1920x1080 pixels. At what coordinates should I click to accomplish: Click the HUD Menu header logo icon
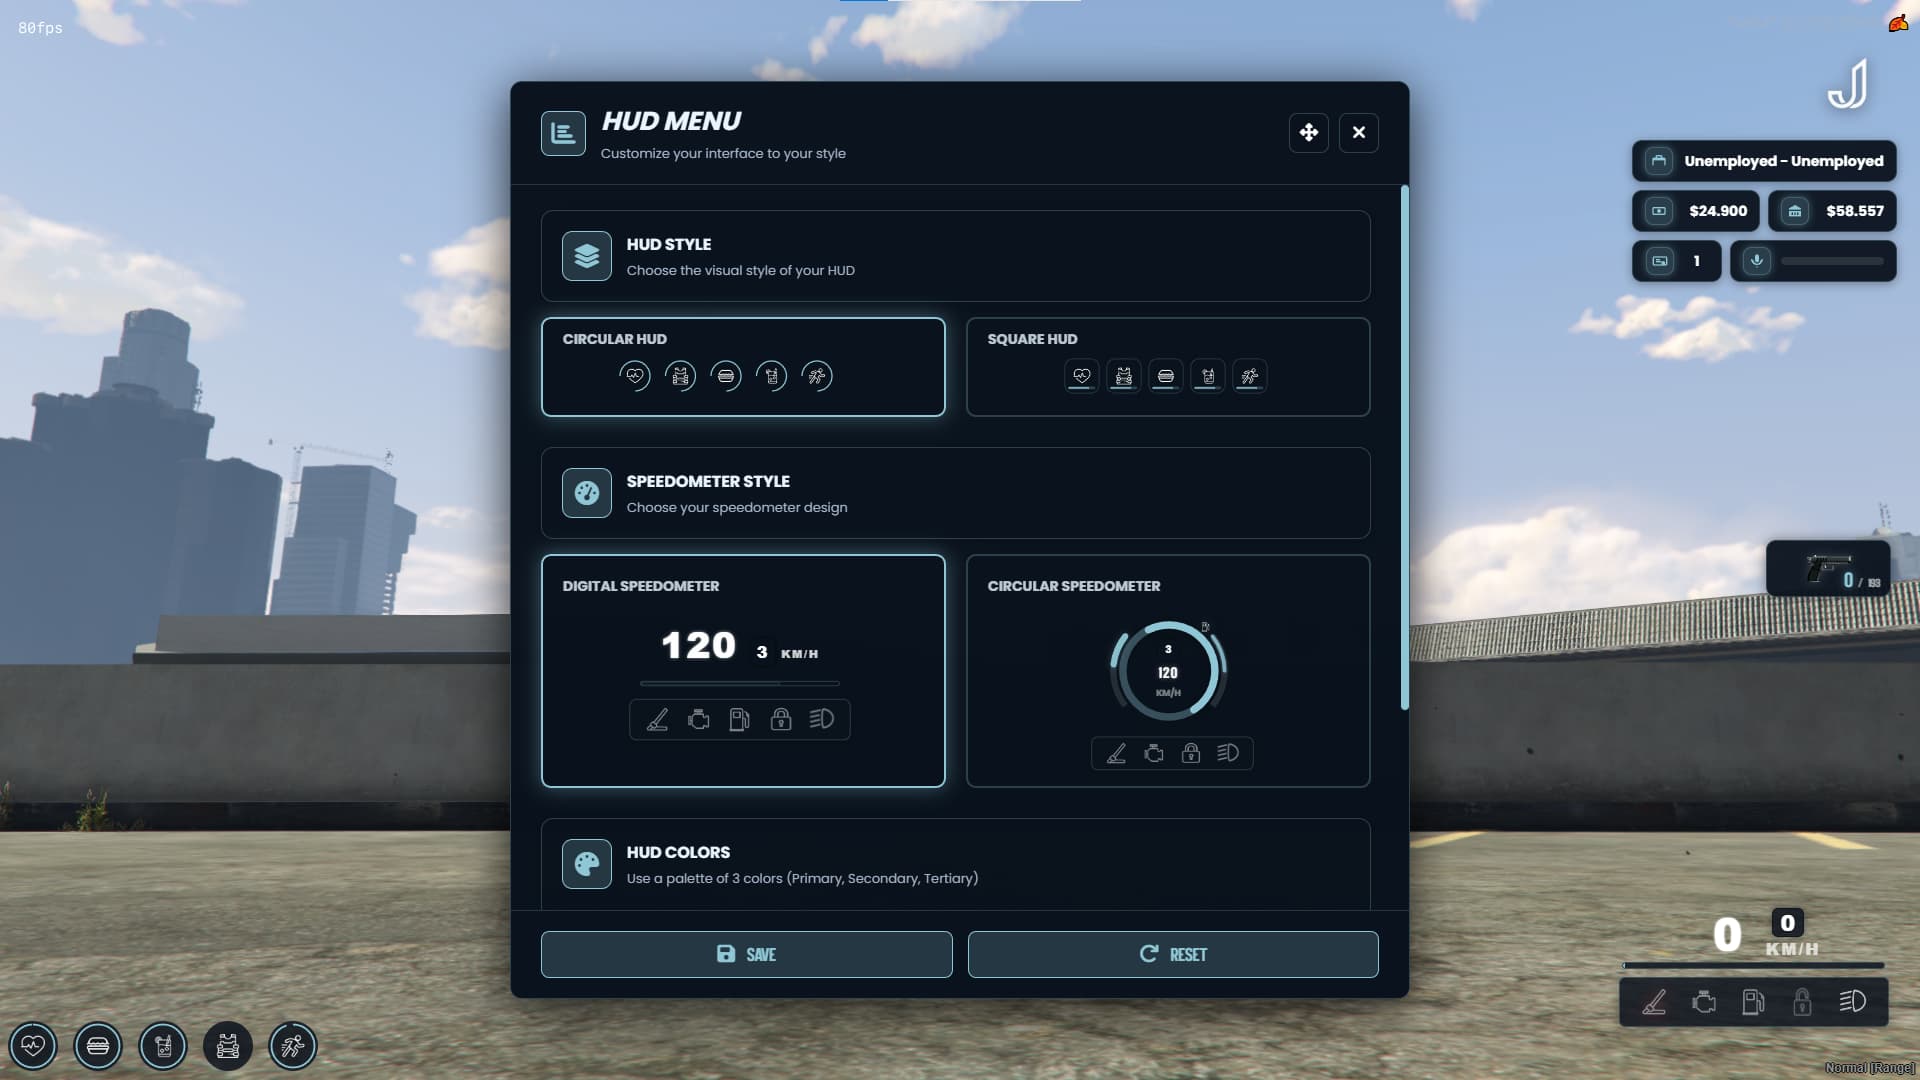[x=563, y=133]
